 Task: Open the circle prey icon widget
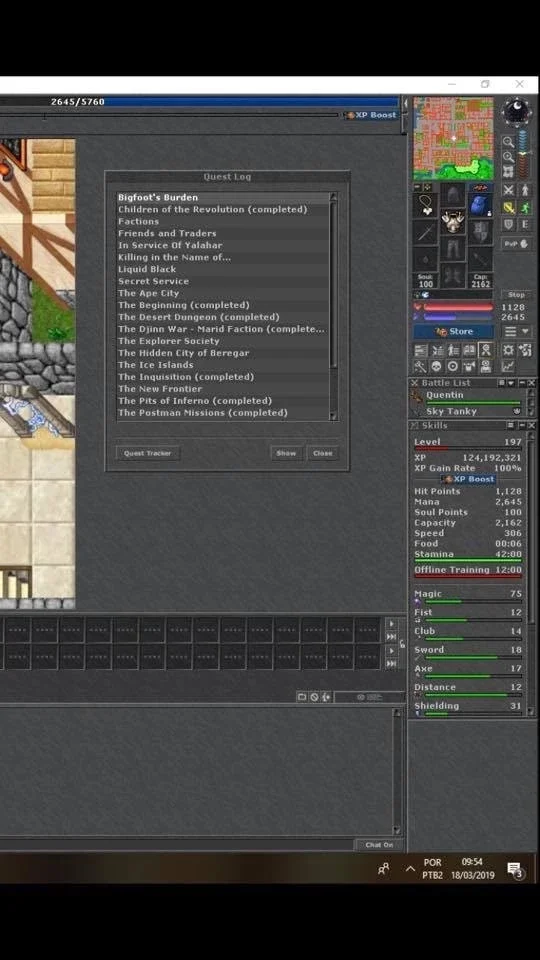pos(452,367)
